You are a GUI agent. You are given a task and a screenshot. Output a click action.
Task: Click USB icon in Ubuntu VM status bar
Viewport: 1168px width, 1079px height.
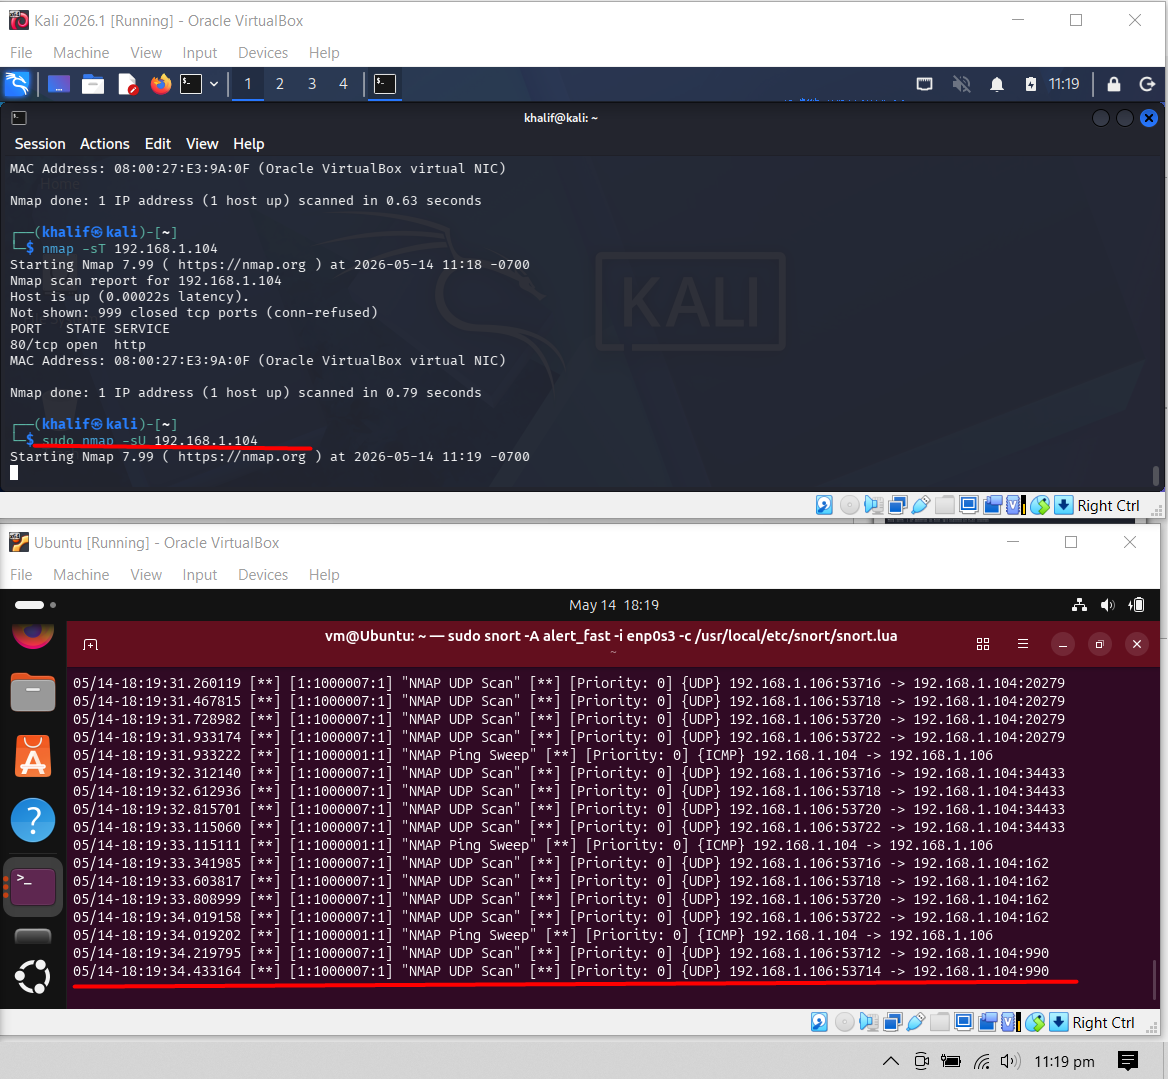coord(916,1022)
